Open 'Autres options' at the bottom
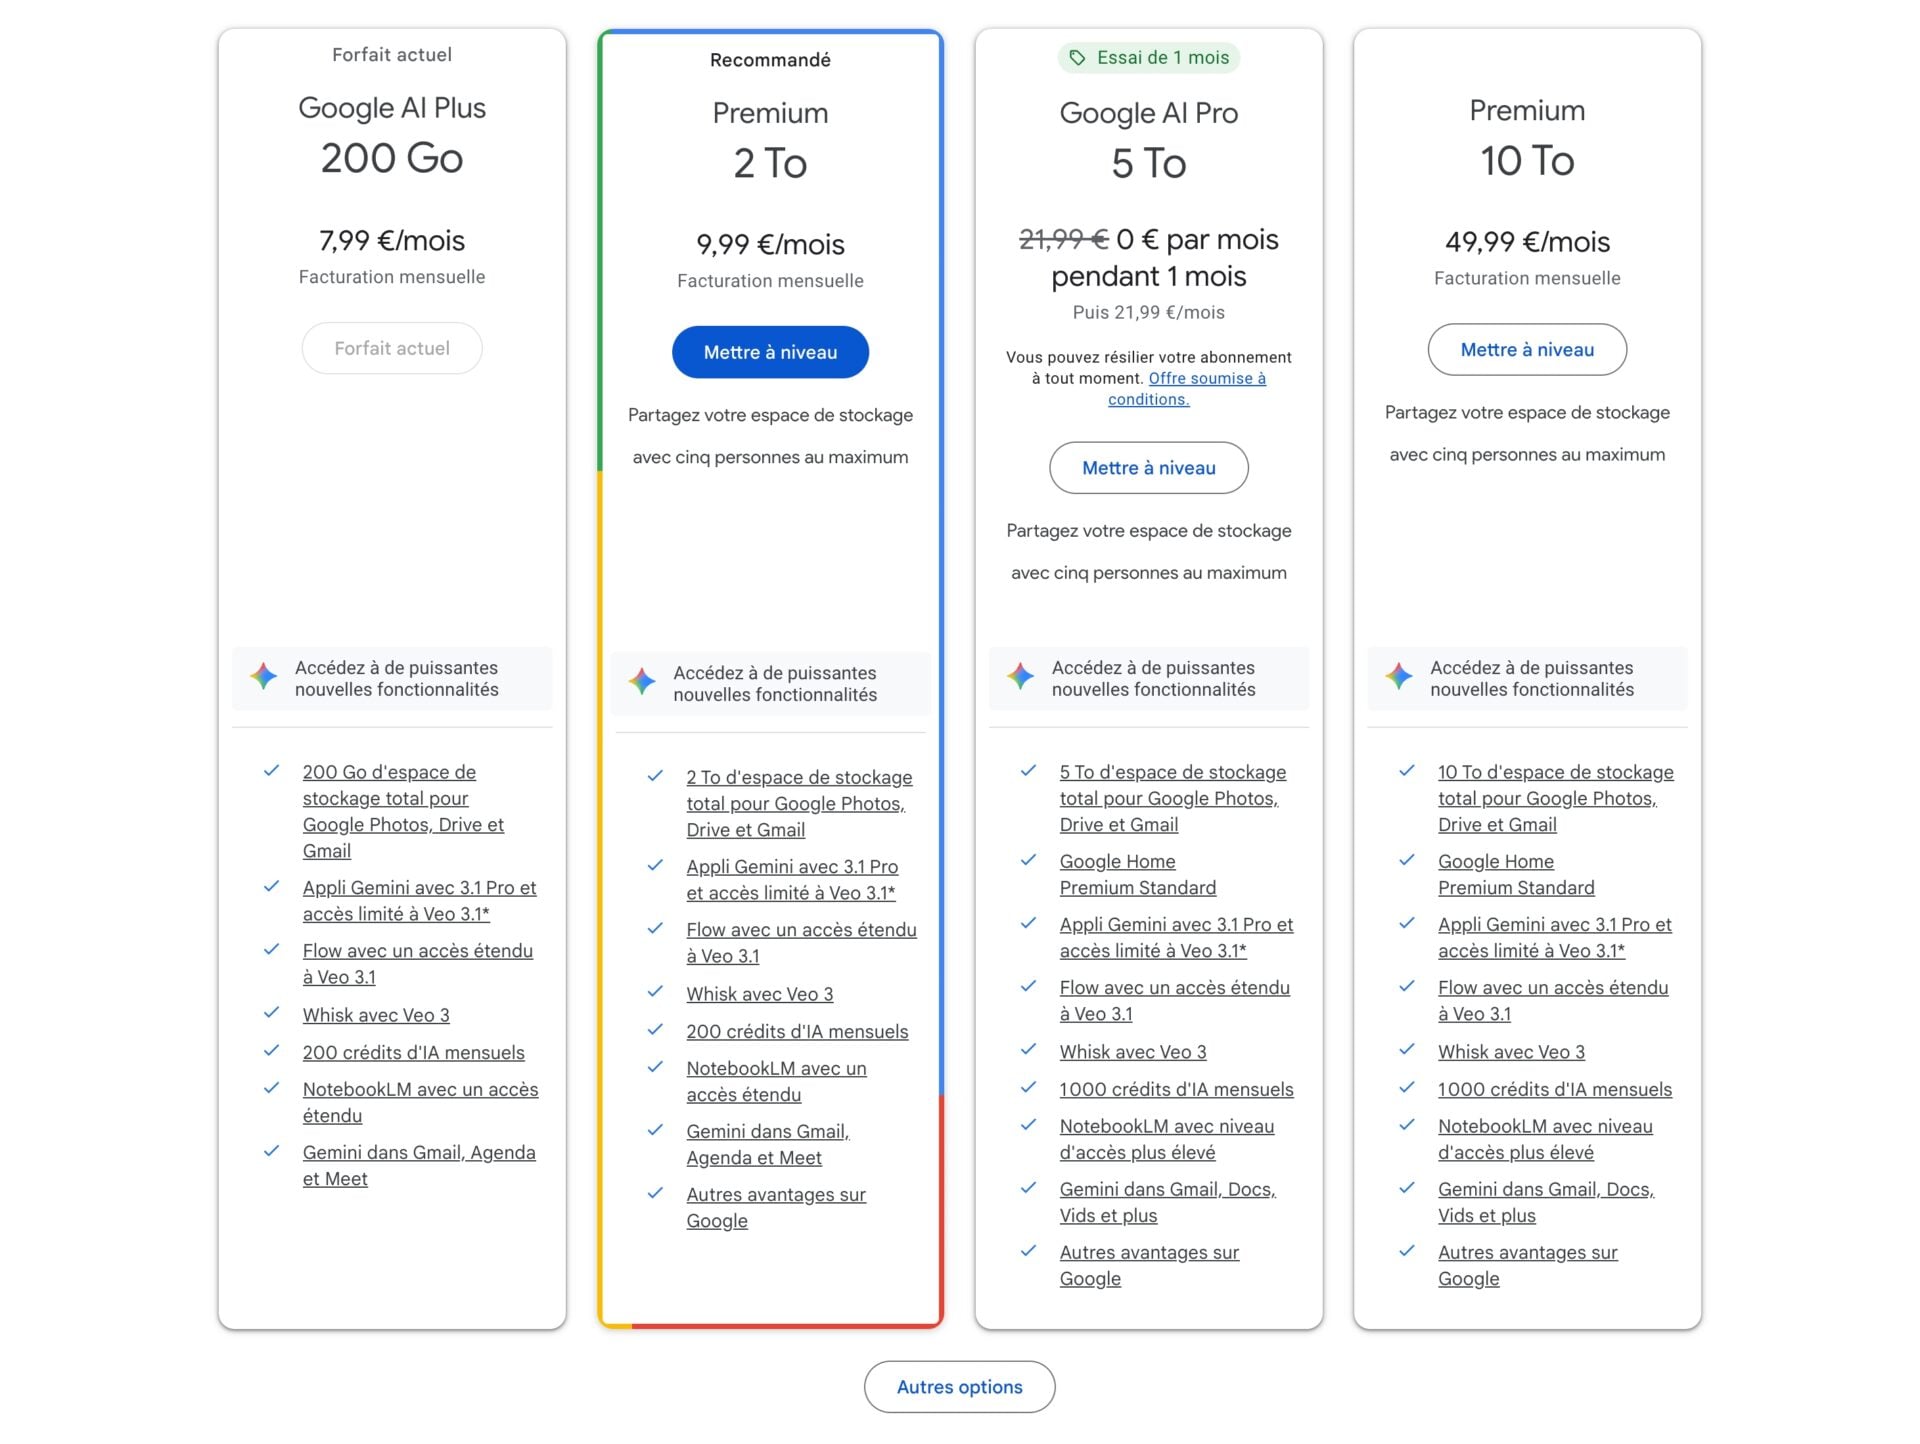This screenshot has height=1444, width=1920. (959, 1387)
